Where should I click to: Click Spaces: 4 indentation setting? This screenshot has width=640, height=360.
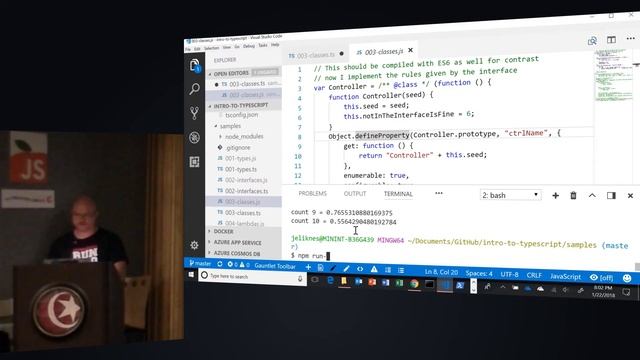click(479, 273)
